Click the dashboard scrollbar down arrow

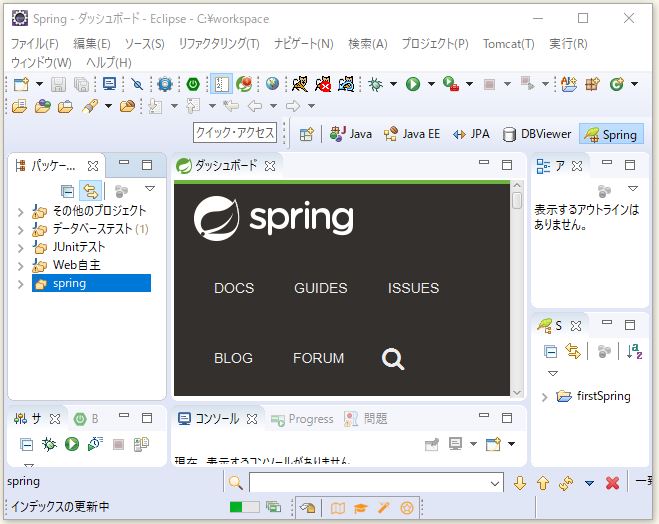[x=517, y=392]
